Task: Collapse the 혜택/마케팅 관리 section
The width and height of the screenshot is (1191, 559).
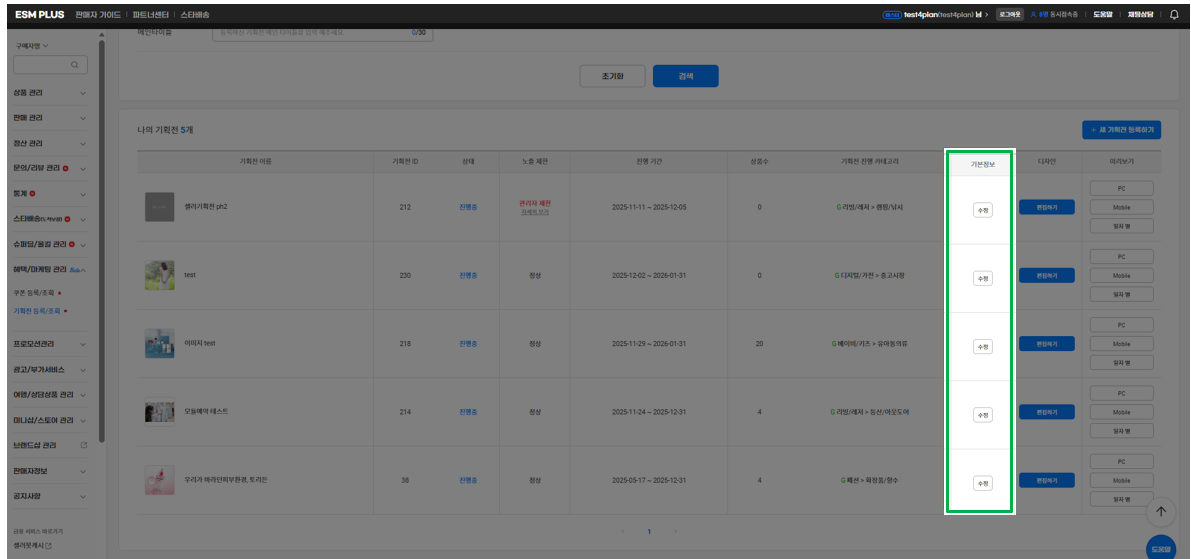Action: pos(50,270)
